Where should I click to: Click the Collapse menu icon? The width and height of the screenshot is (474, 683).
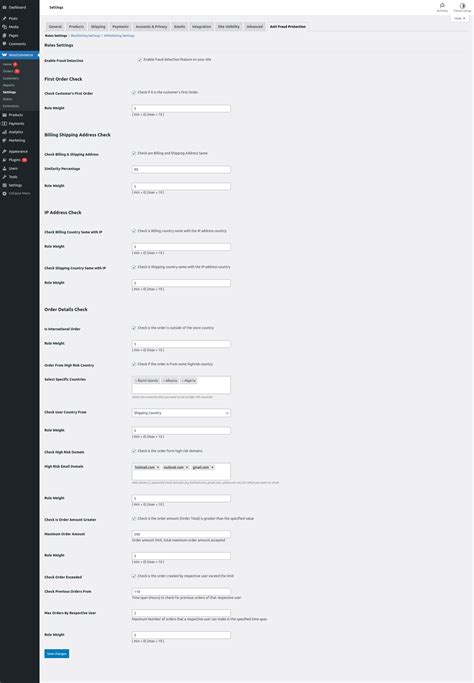4,193
